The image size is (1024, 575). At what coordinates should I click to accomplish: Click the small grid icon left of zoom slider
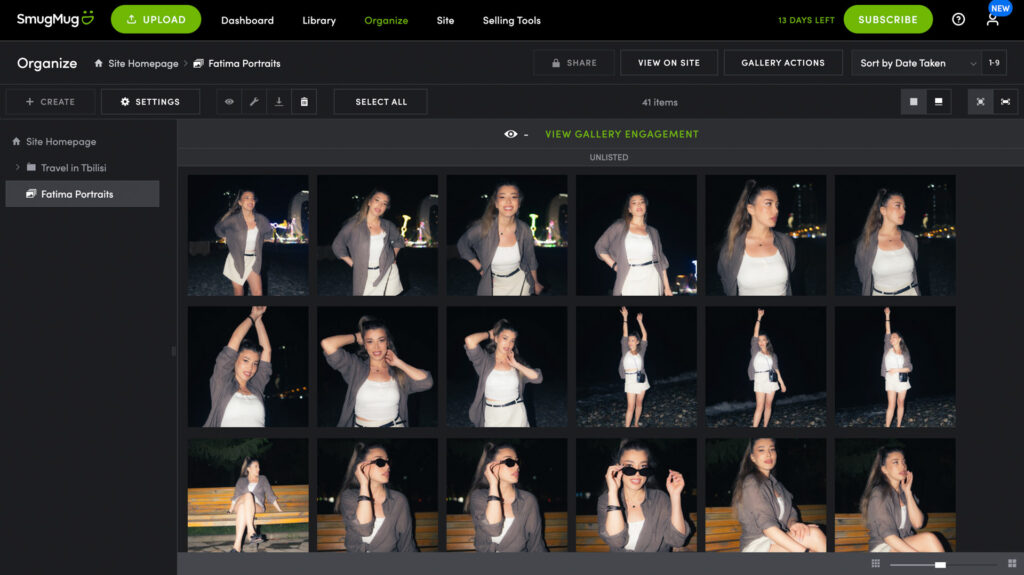point(876,563)
